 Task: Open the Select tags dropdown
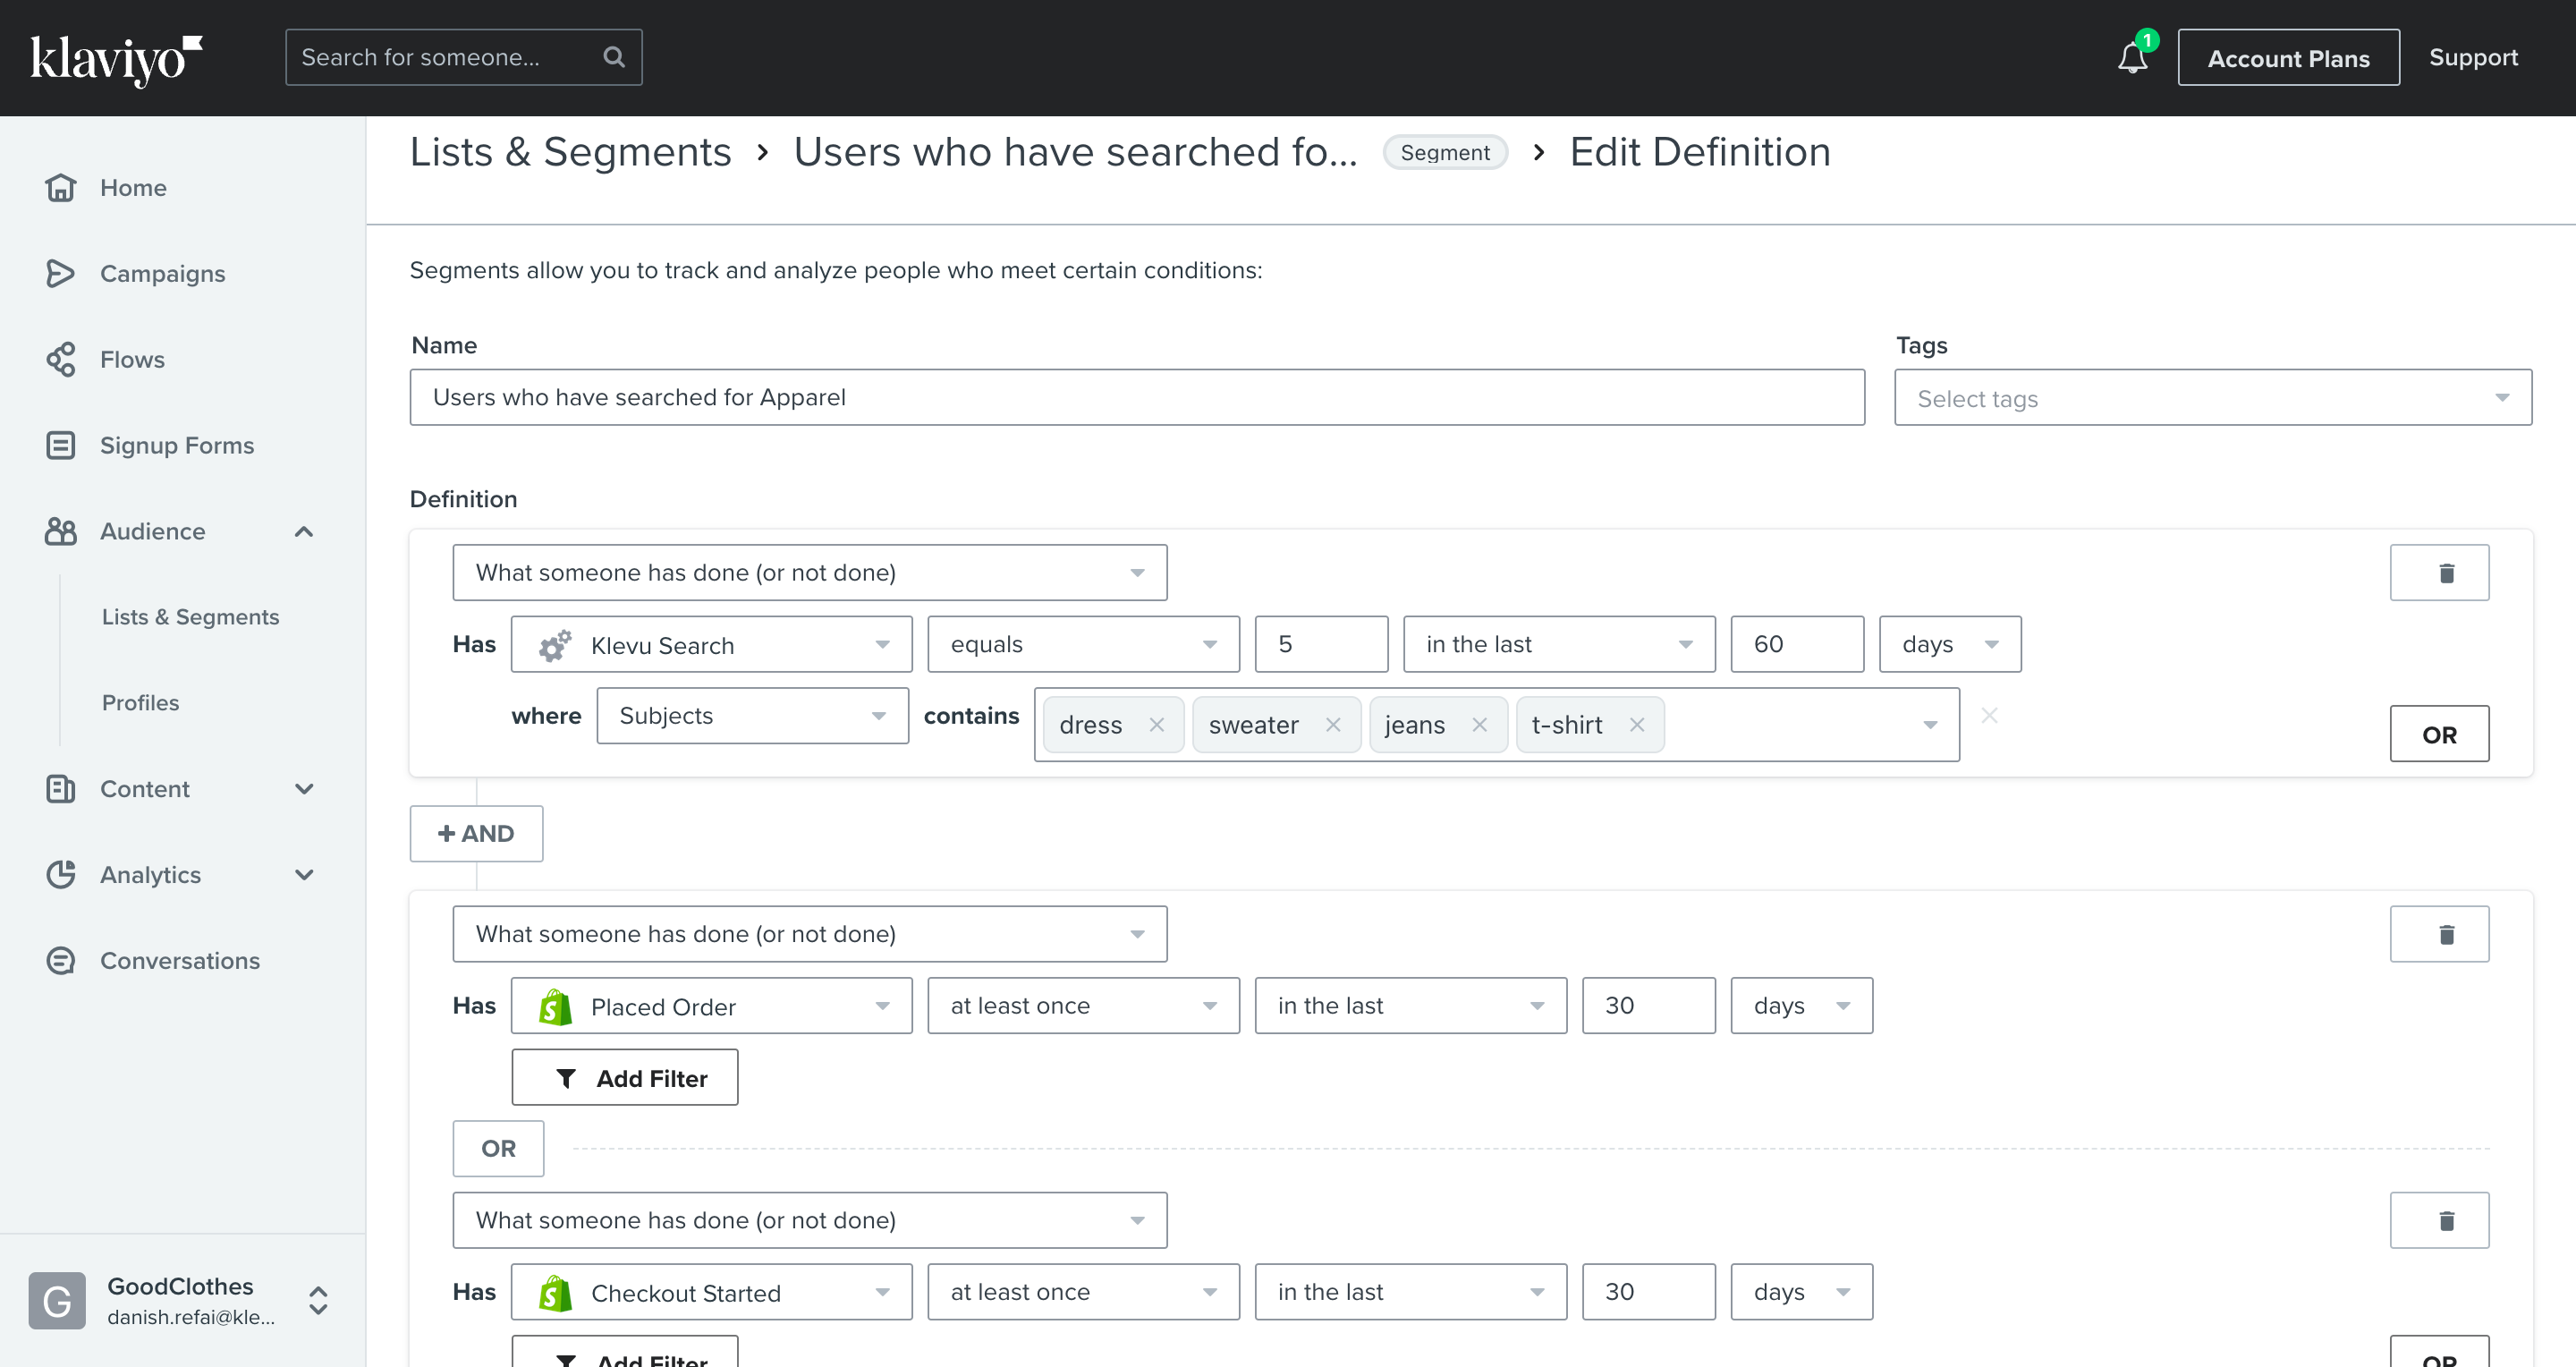coord(2213,398)
